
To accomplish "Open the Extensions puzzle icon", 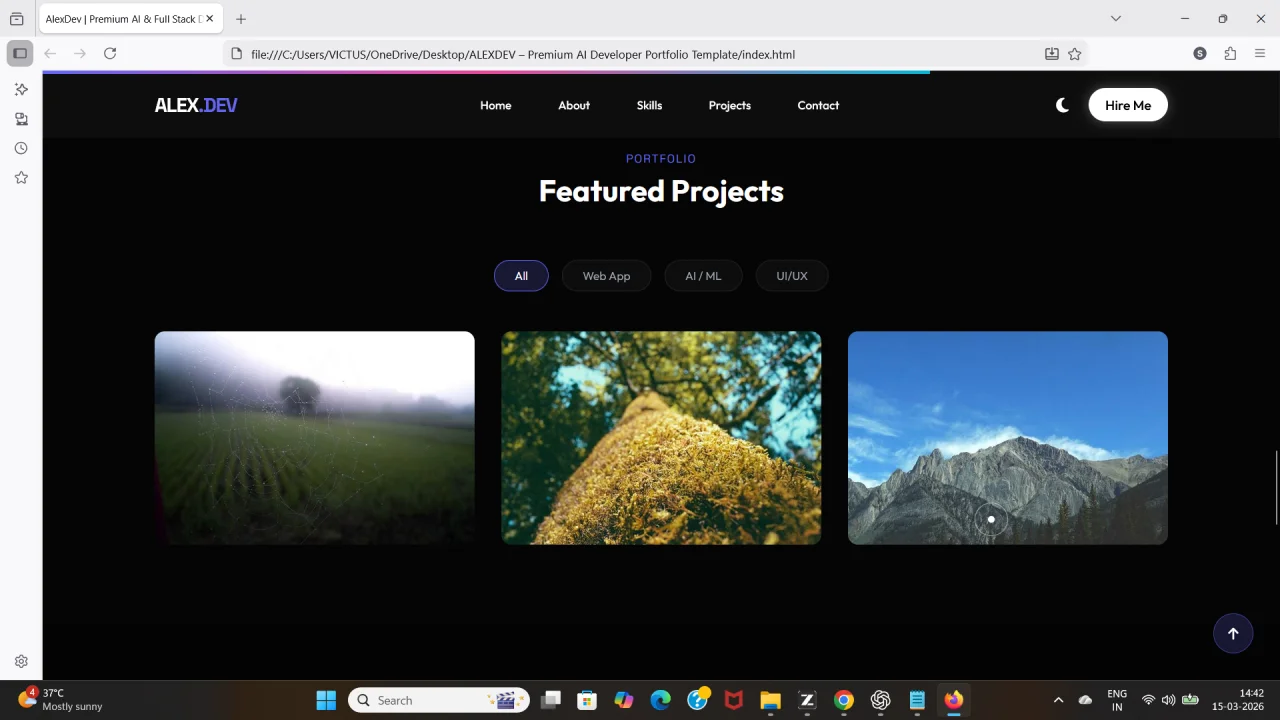I will coord(1230,54).
